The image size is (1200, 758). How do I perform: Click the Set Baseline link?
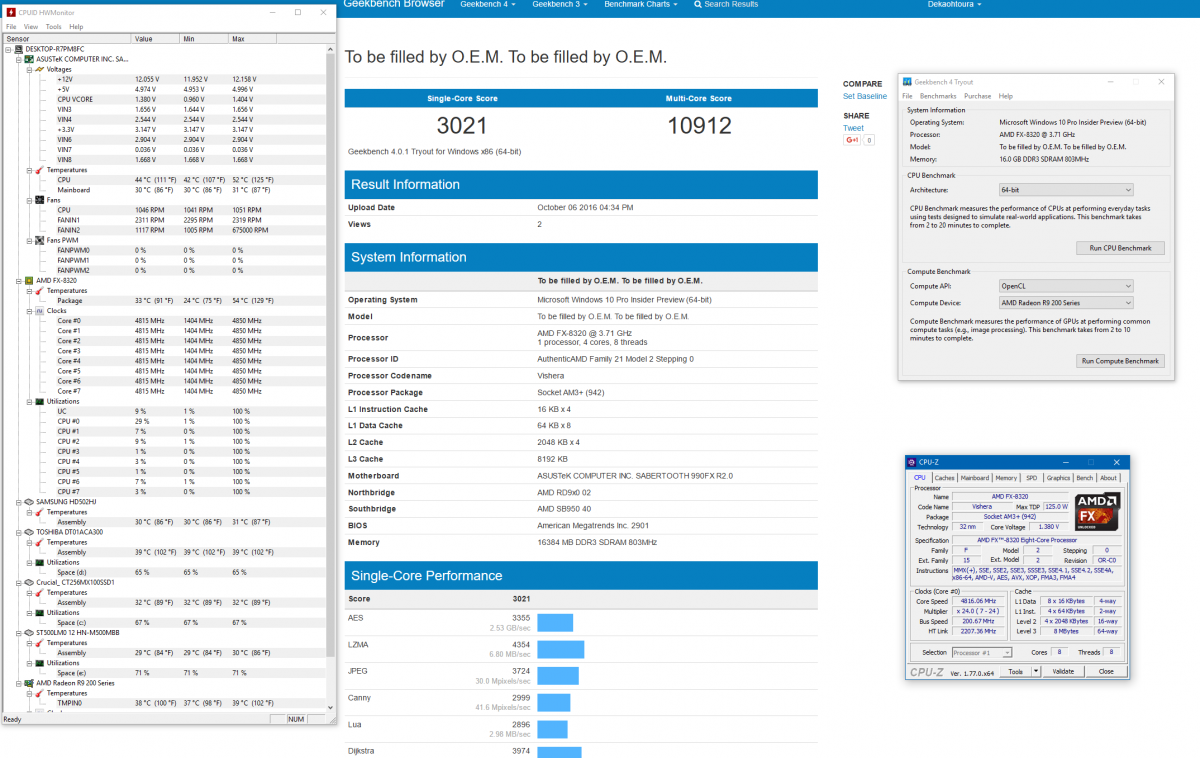(x=865, y=96)
